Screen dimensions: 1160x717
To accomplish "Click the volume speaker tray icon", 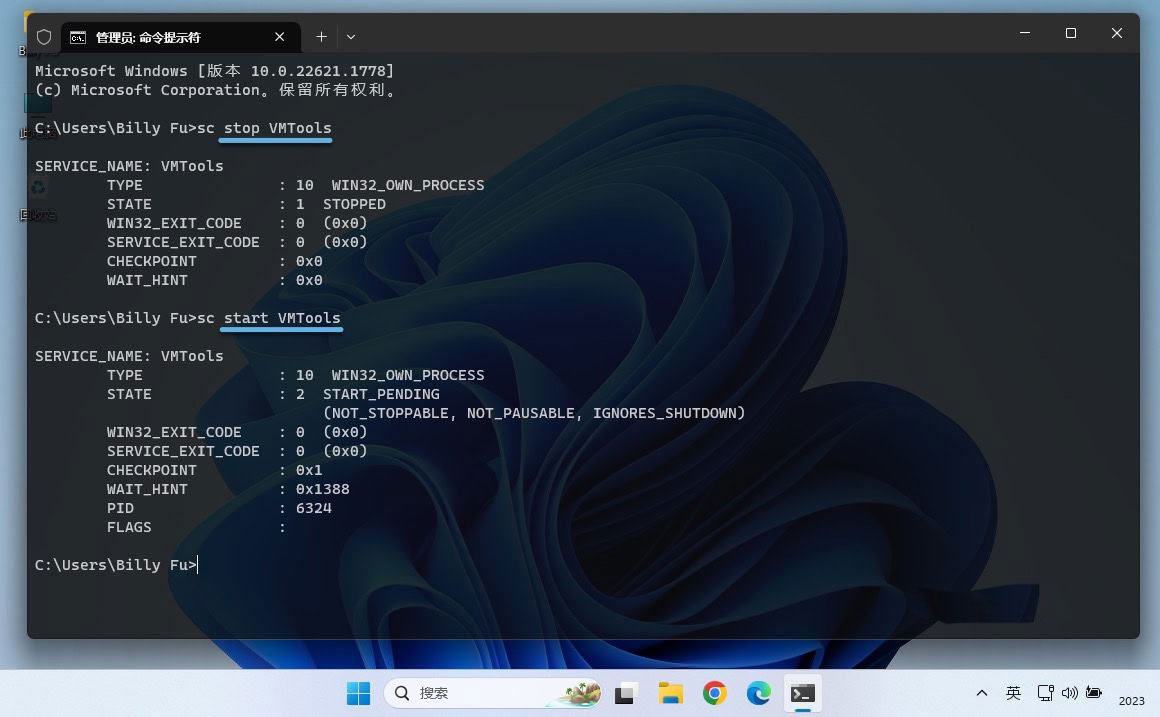I will (x=1069, y=693).
